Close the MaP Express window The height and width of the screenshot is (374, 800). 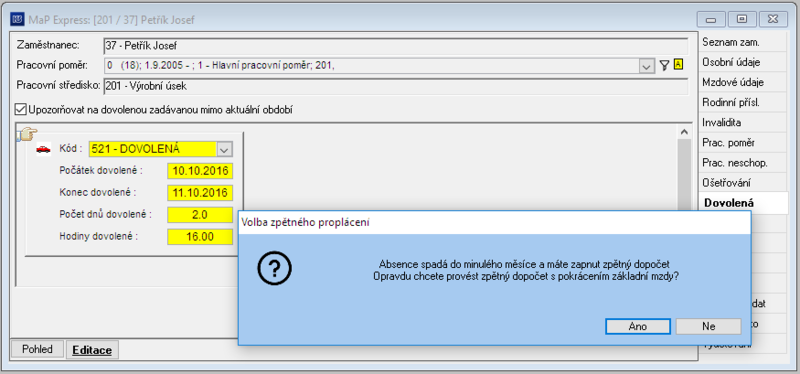click(x=773, y=20)
